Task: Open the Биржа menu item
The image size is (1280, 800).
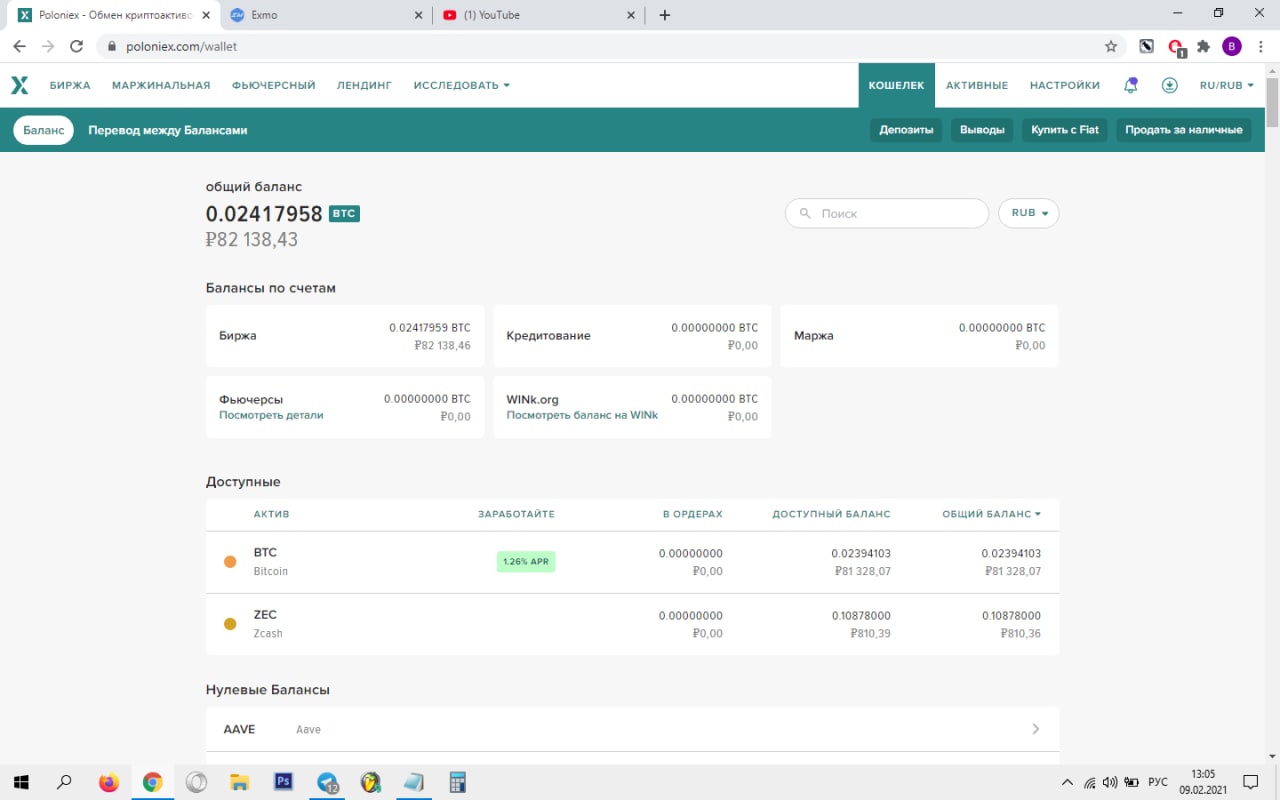Action: [x=70, y=85]
